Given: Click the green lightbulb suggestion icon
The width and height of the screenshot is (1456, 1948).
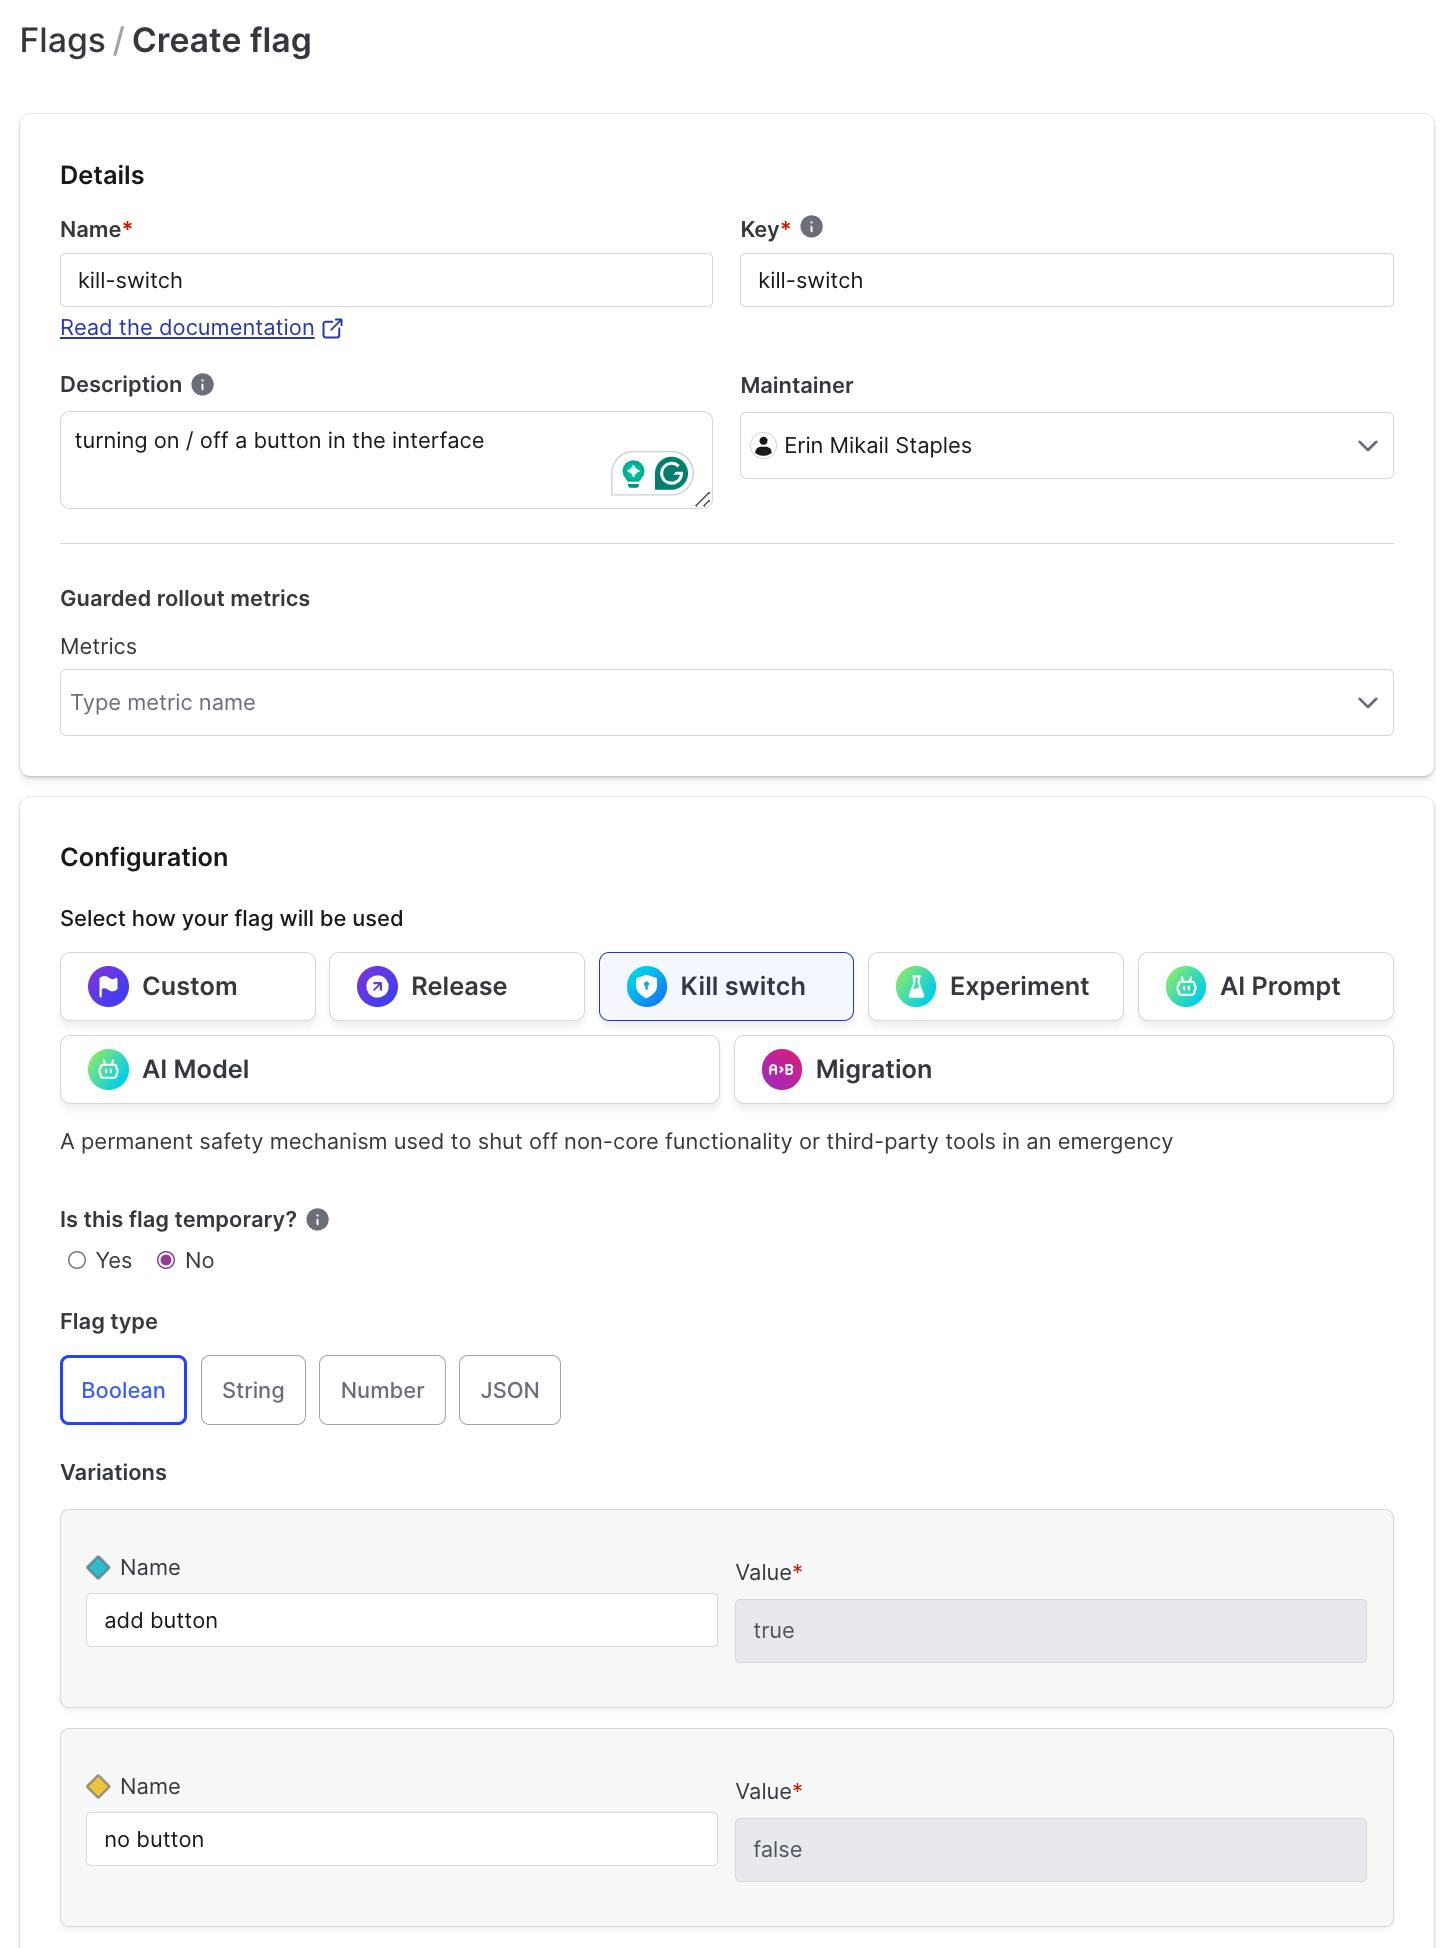Looking at the screenshot, I should click(633, 473).
